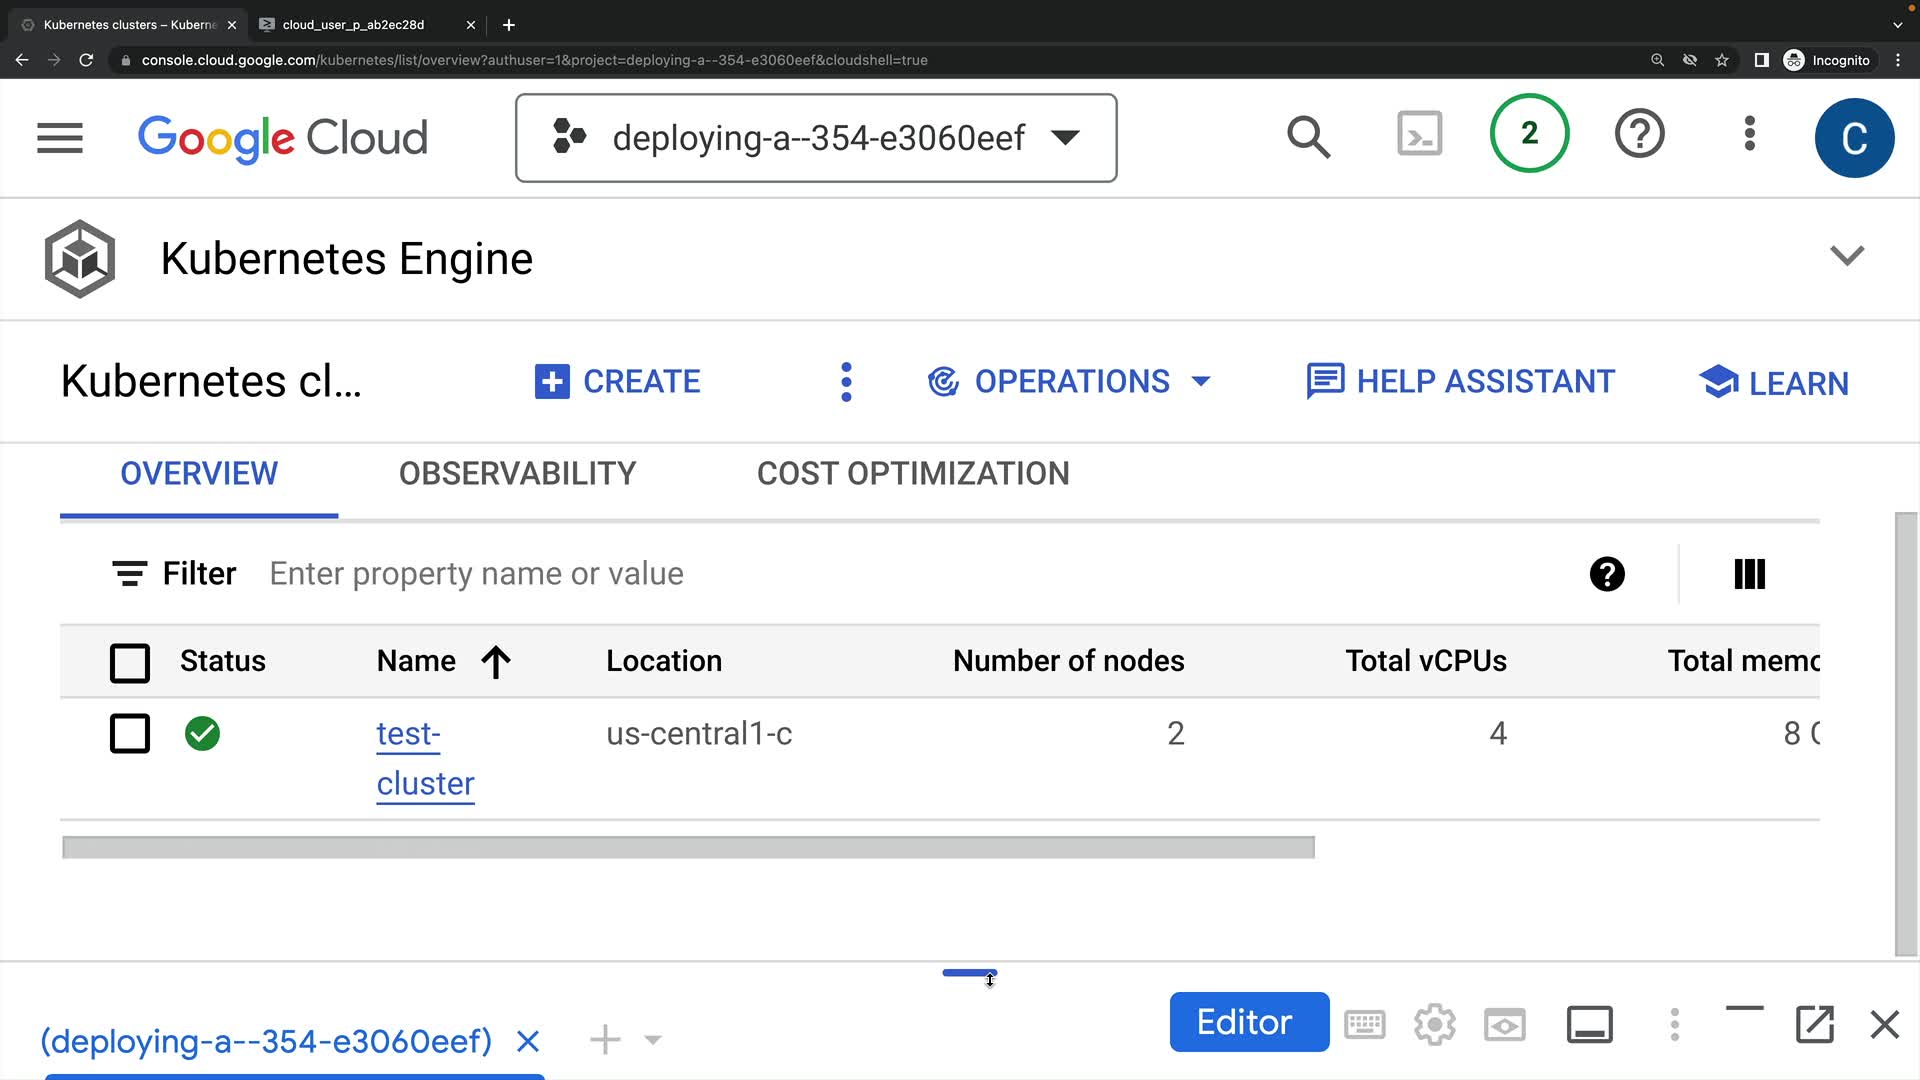Select all clusters header checkbox
1920x1080 pixels.
click(130, 662)
